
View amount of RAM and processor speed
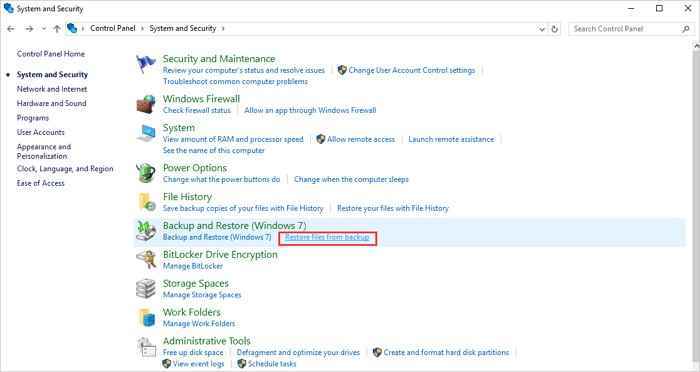point(233,139)
